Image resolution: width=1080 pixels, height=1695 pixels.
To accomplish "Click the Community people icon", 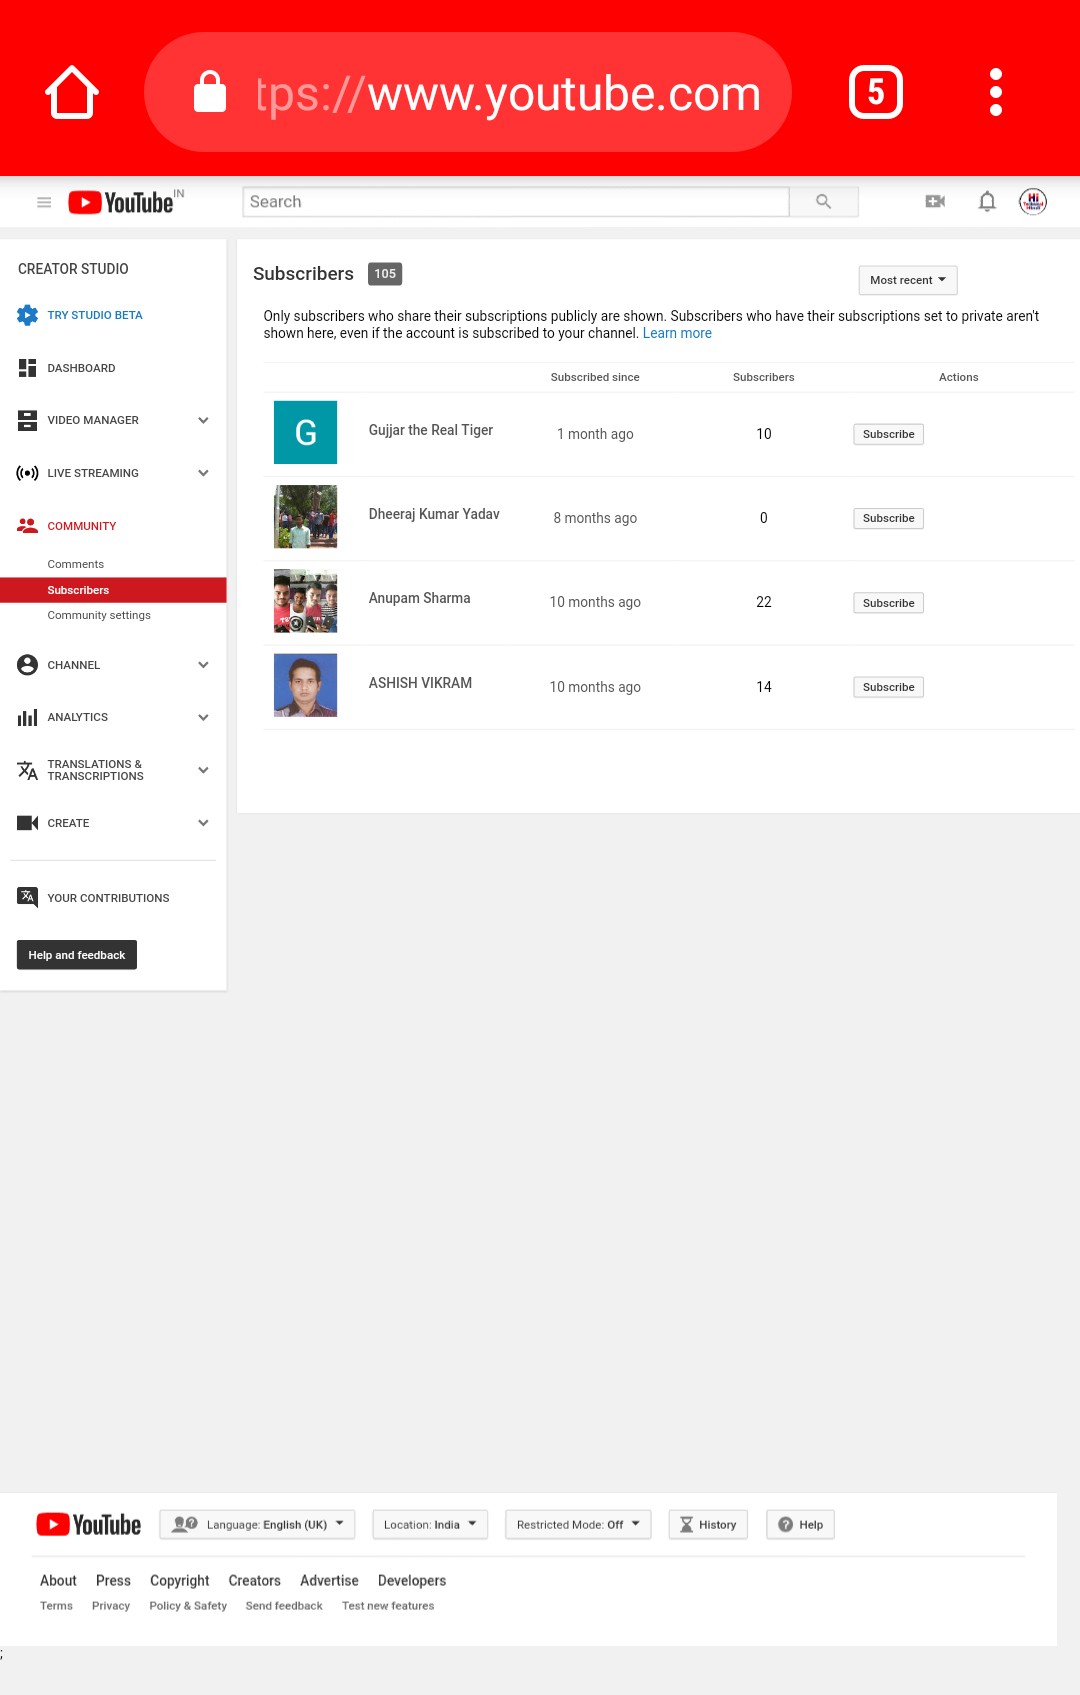I will [x=28, y=526].
